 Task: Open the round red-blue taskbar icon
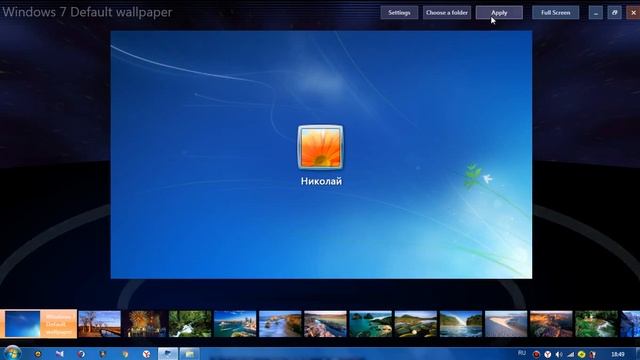[x=81, y=354]
